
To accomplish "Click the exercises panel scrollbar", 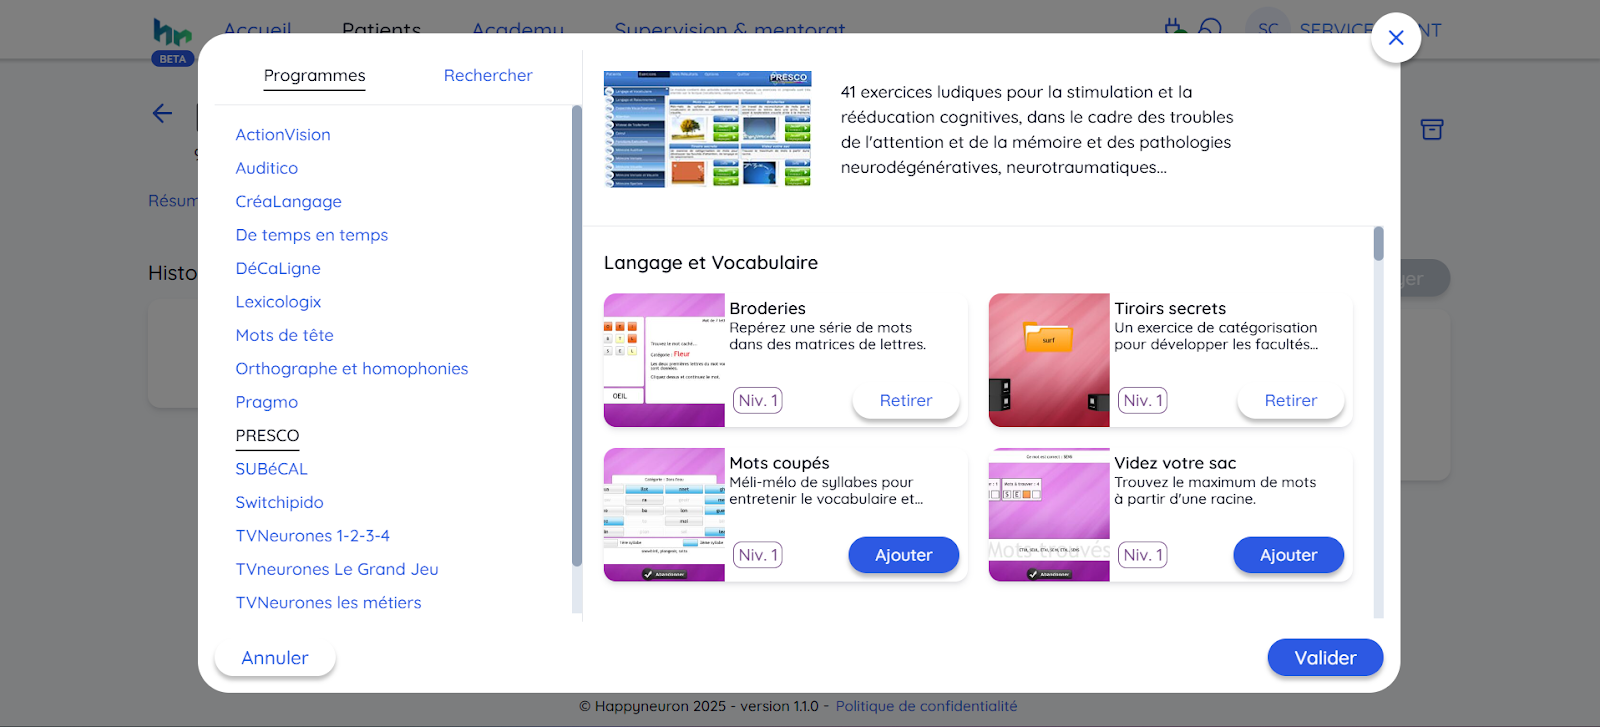I will [x=1379, y=244].
